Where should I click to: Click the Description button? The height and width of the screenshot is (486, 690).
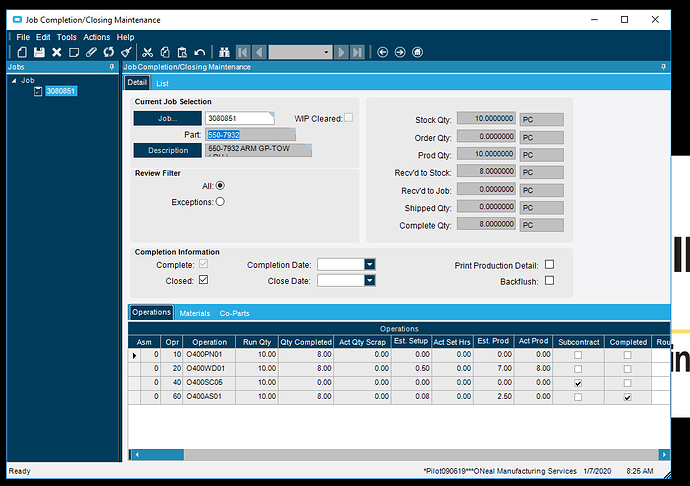pyautogui.click(x=168, y=151)
